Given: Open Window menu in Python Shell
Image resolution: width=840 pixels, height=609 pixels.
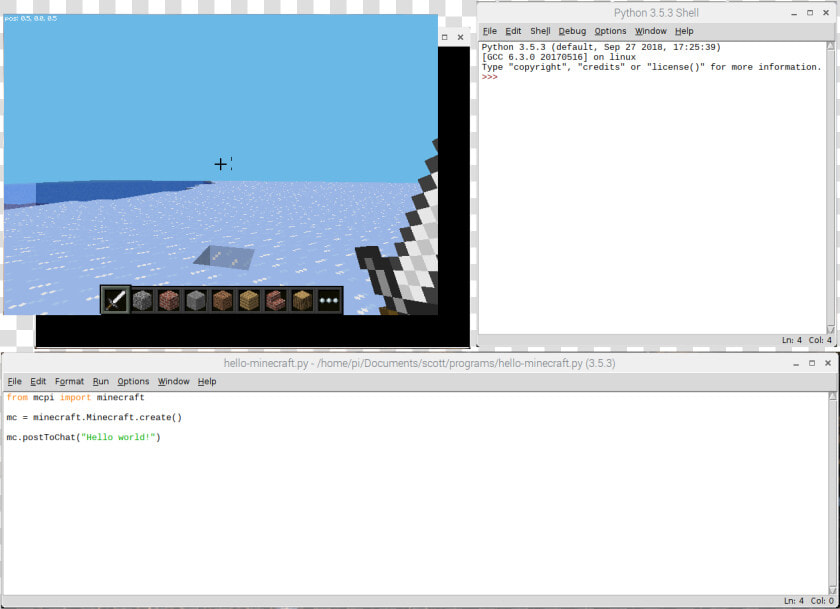Looking at the screenshot, I should (x=651, y=31).
